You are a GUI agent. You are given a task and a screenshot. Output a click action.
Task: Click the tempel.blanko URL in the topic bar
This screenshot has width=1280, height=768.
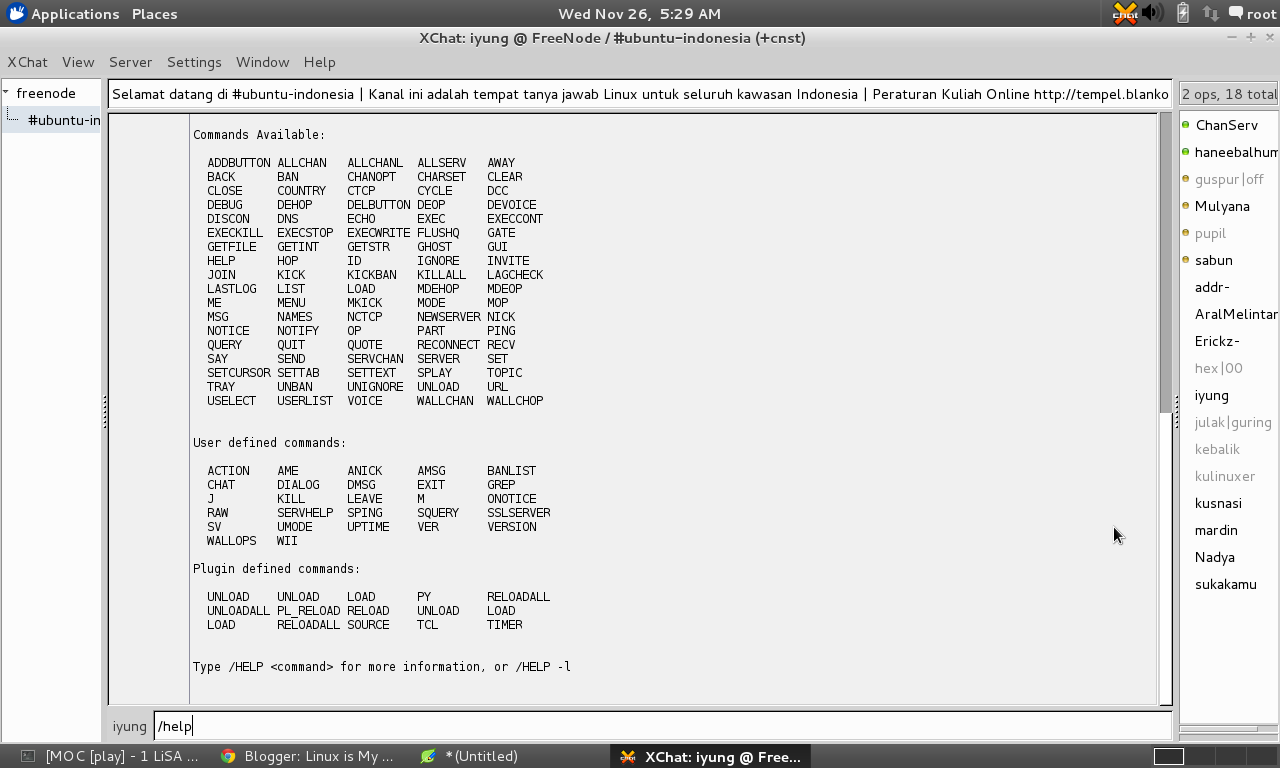(1100, 94)
